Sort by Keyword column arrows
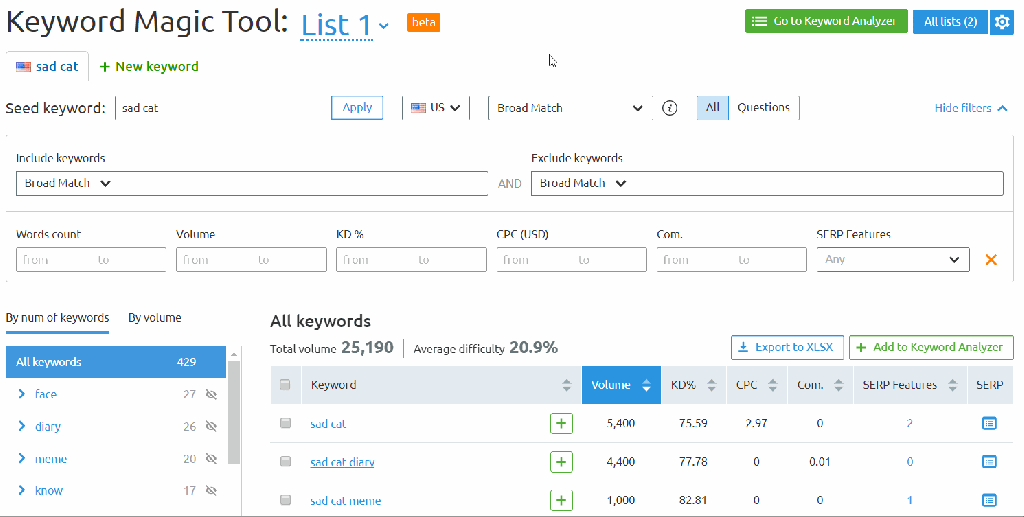 (x=566, y=385)
